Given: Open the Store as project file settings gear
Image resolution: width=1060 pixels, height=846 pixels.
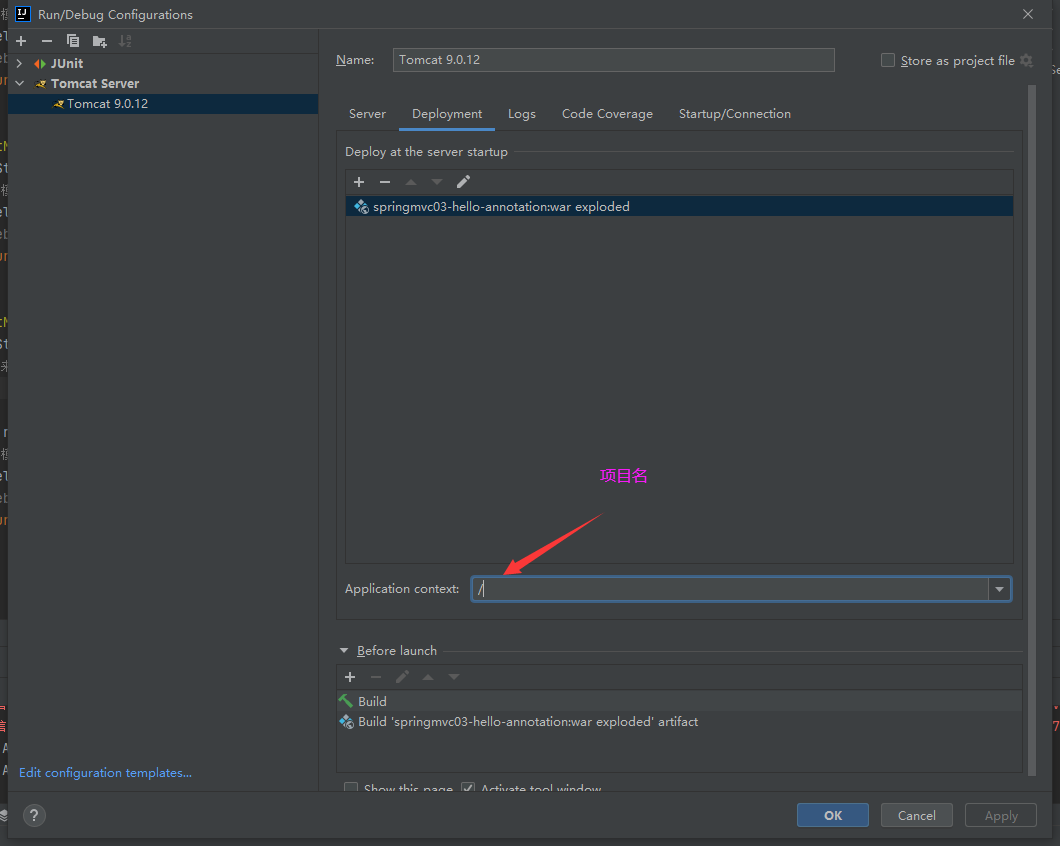Looking at the screenshot, I should point(1026,60).
